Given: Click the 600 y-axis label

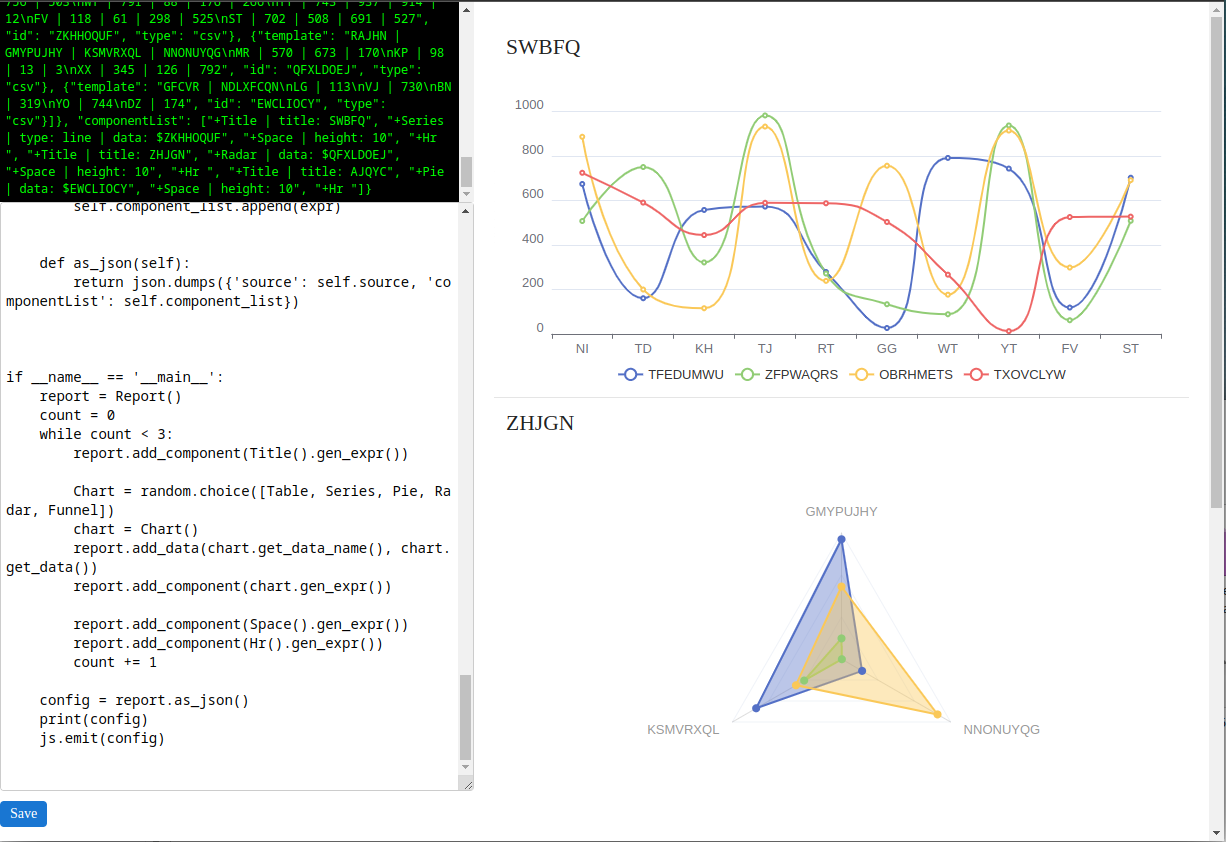Looking at the screenshot, I should click(x=533, y=194).
